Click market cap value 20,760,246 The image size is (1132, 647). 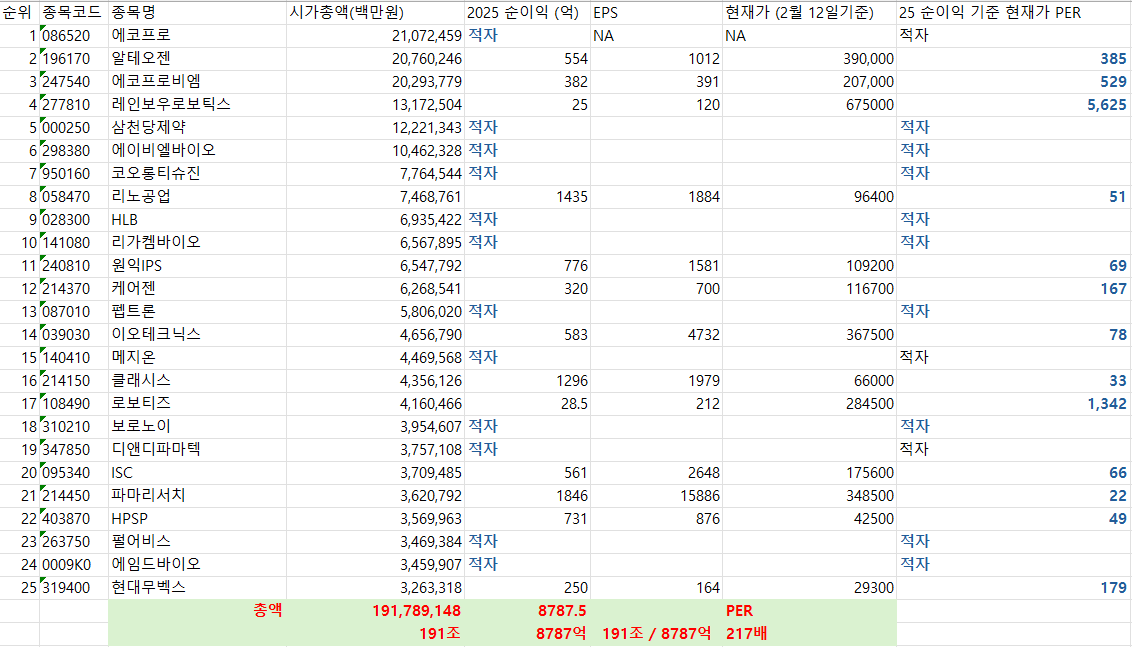click(x=375, y=58)
